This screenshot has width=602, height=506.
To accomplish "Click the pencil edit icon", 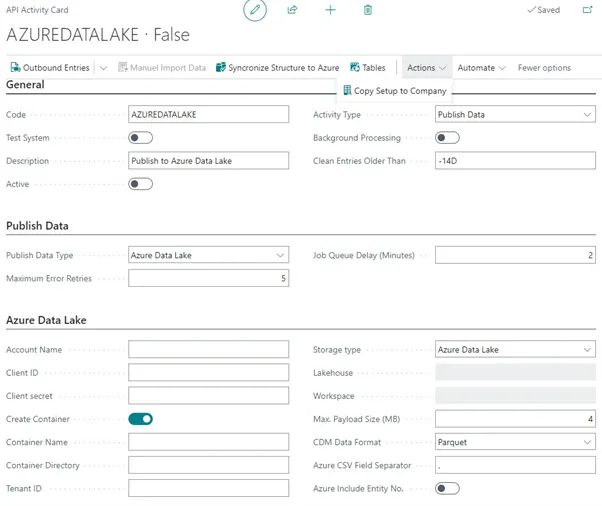I will coord(255,10).
